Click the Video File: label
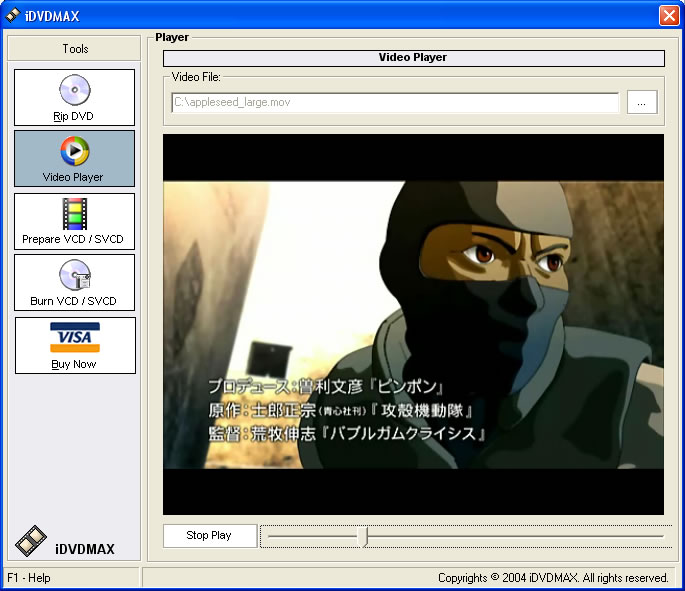Viewport: 685px width, 591px height. 196,77
